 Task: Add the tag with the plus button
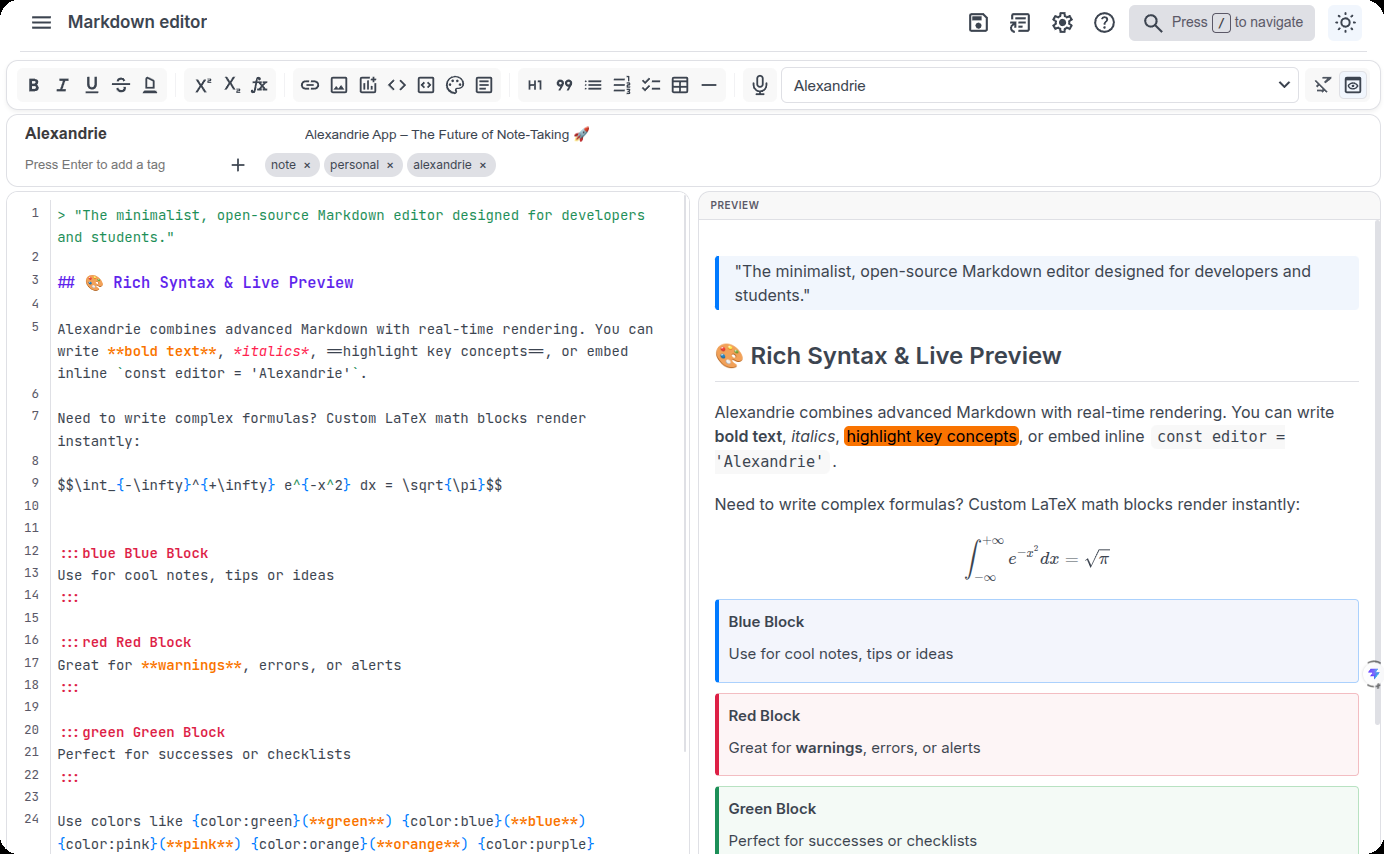238,165
